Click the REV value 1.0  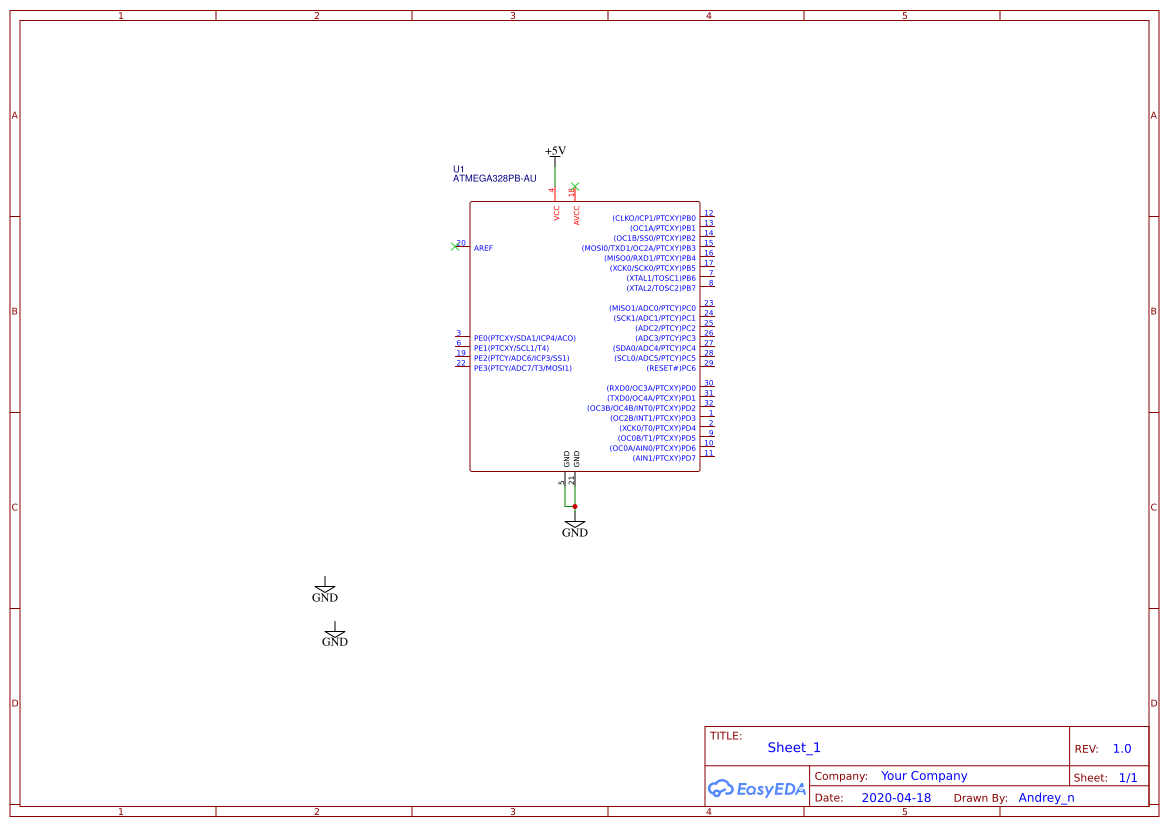1122,749
